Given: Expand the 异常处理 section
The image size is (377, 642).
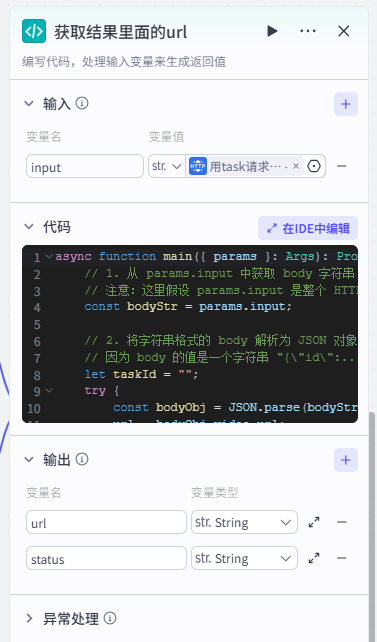Looking at the screenshot, I should (29, 618).
